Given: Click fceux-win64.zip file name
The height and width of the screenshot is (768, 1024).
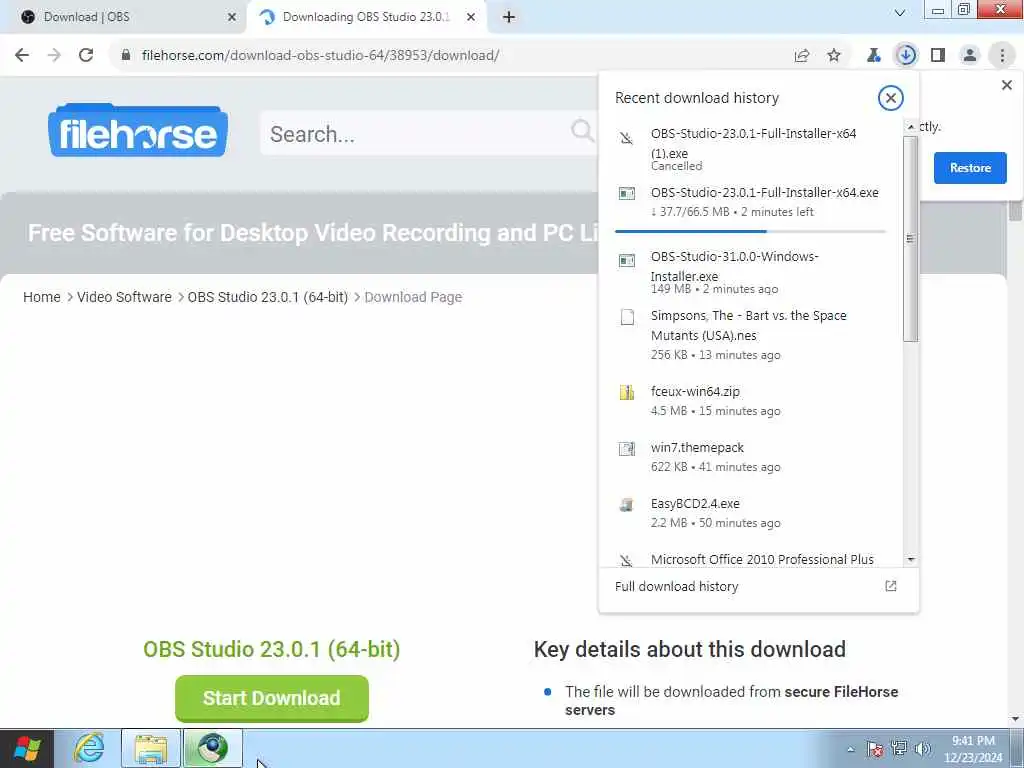Looking at the screenshot, I should point(696,392).
